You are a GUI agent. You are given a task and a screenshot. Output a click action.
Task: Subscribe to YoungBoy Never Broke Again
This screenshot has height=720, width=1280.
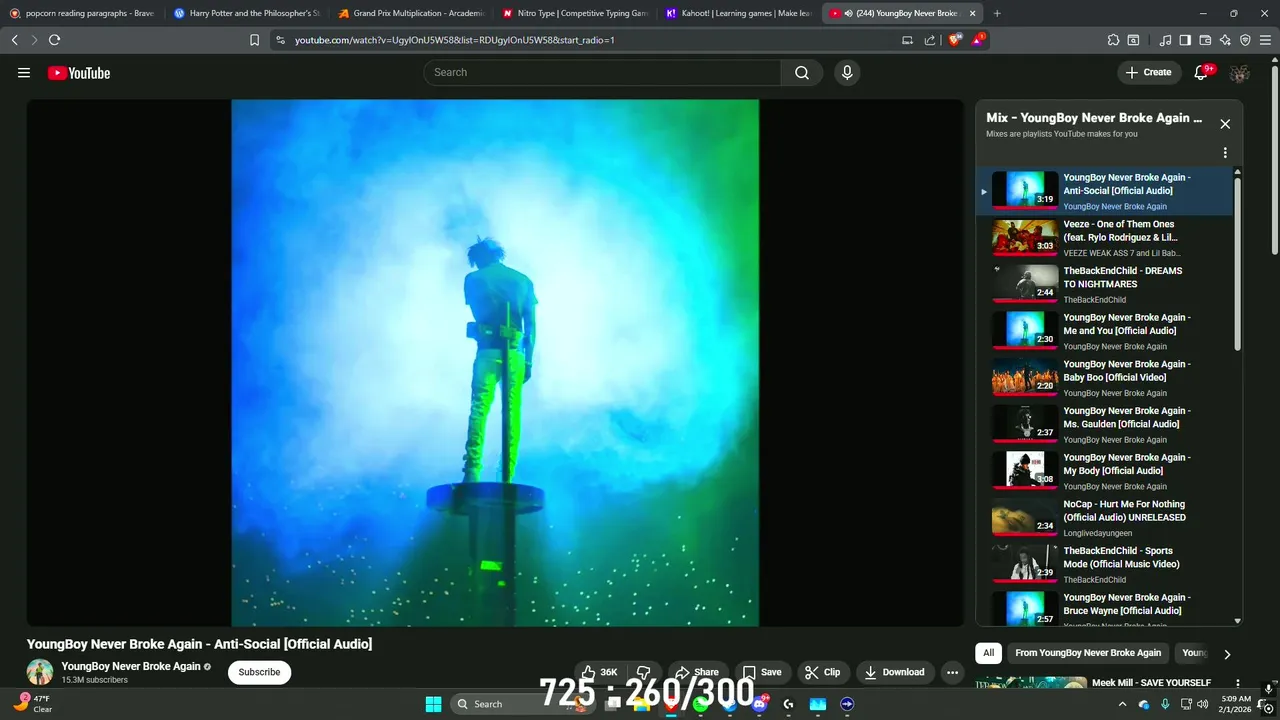pos(259,672)
